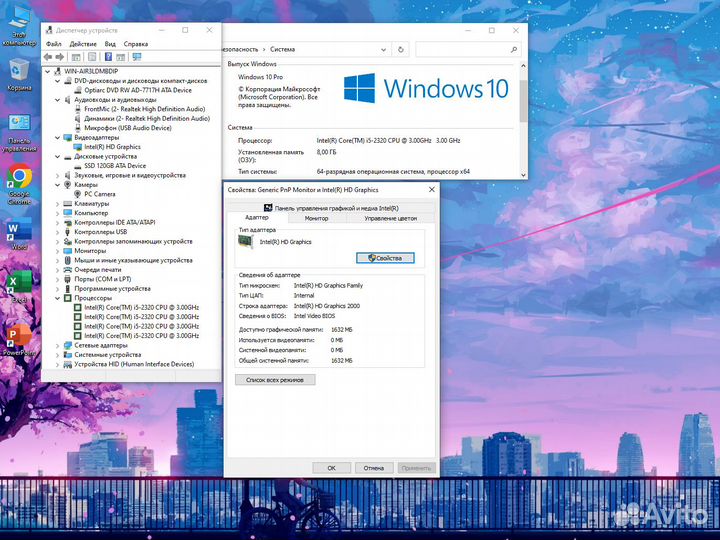Screen dimensions: 720x540
Task: Click the refresh icon in System window address bar
Action: click(x=400, y=50)
